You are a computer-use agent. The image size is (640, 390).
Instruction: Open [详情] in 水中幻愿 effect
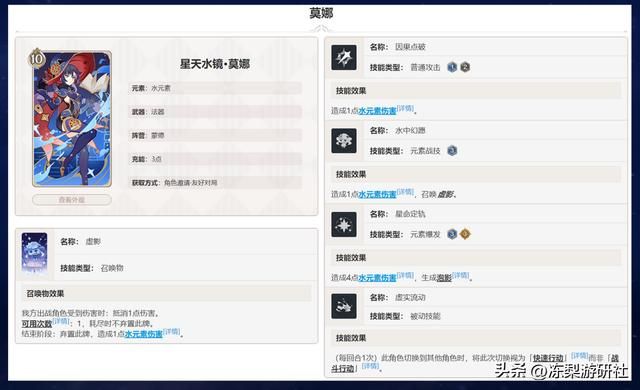click(405, 192)
